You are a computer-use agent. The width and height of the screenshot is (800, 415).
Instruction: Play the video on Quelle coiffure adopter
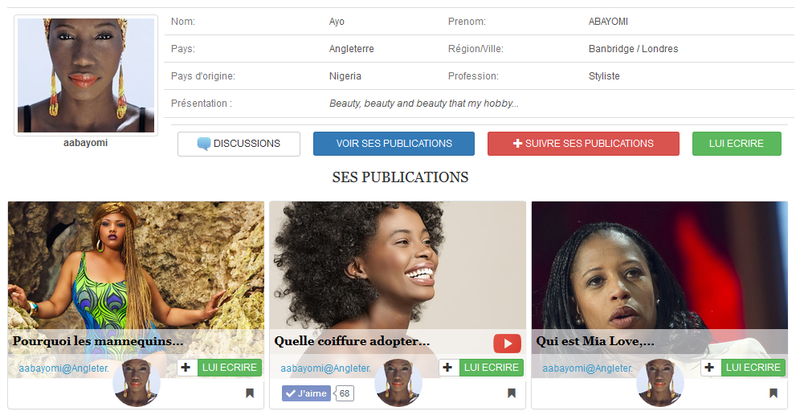coord(507,344)
